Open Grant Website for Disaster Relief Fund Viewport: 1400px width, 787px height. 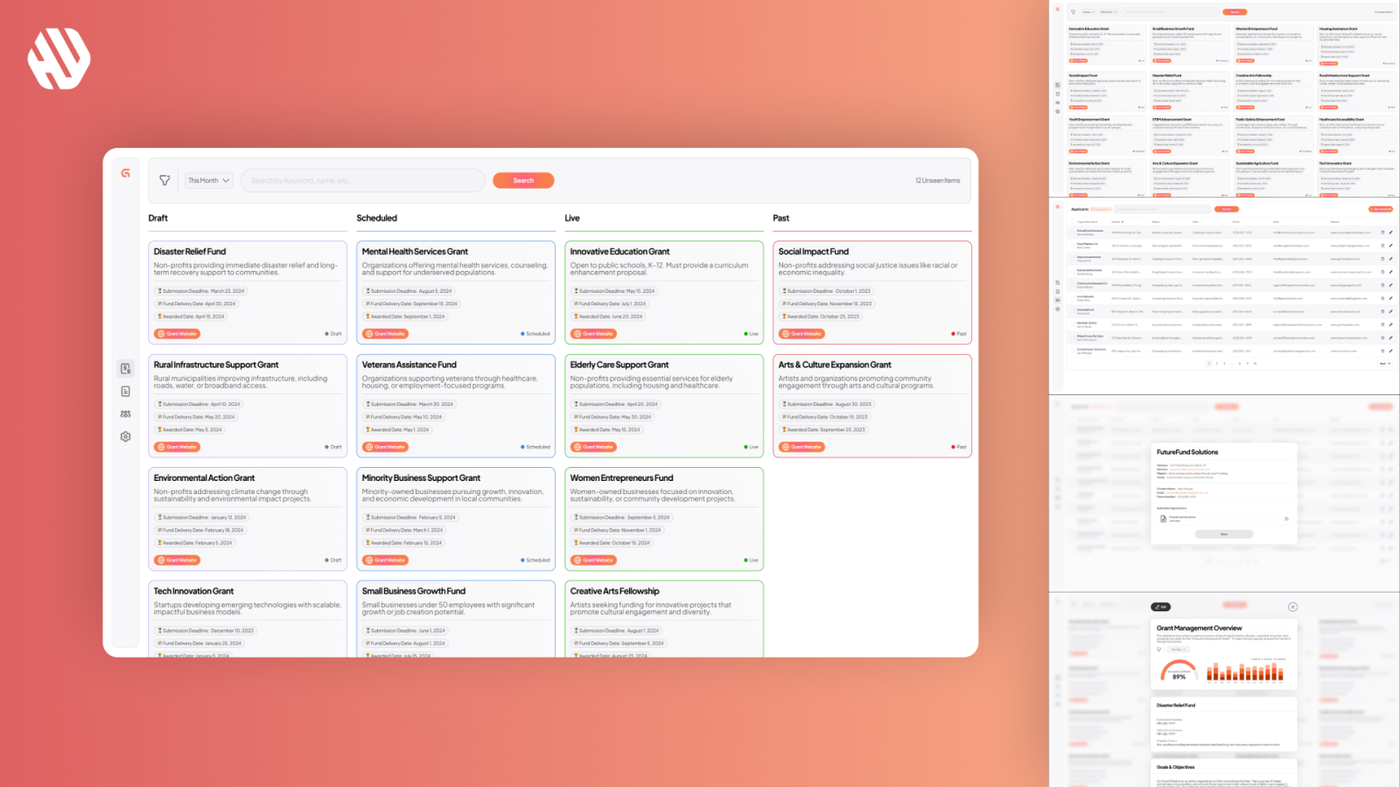pos(177,334)
